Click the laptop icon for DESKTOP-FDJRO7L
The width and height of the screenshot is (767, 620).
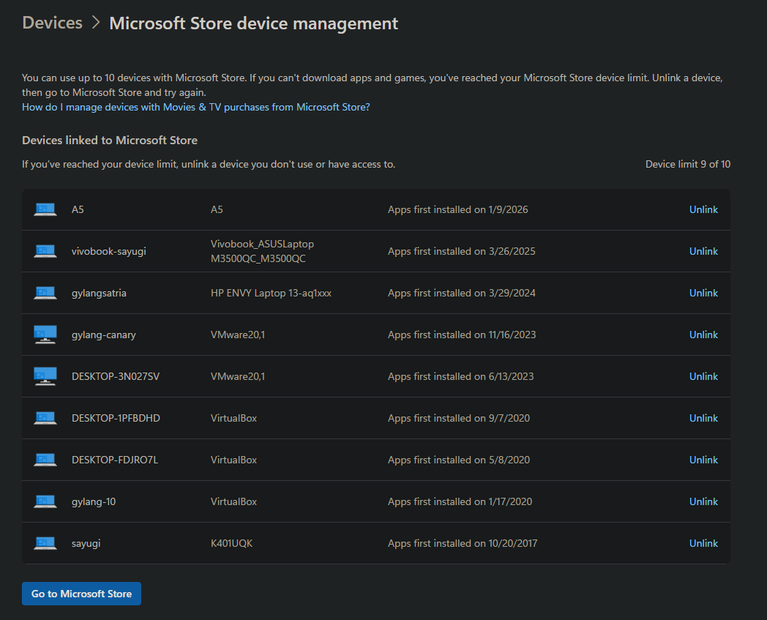[x=45, y=459]
